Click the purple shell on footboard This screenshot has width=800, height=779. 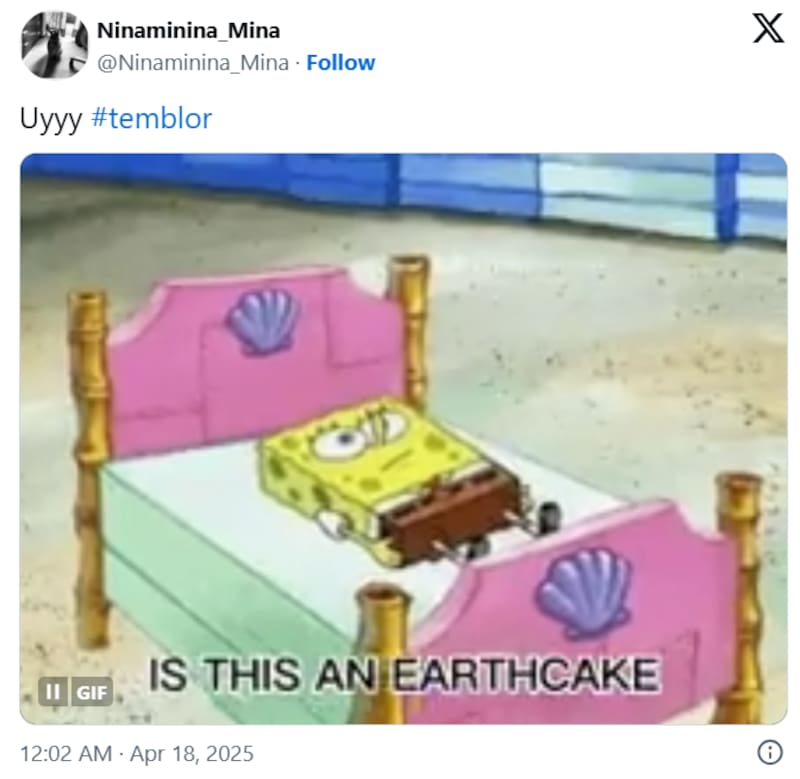tap(584, 592)
